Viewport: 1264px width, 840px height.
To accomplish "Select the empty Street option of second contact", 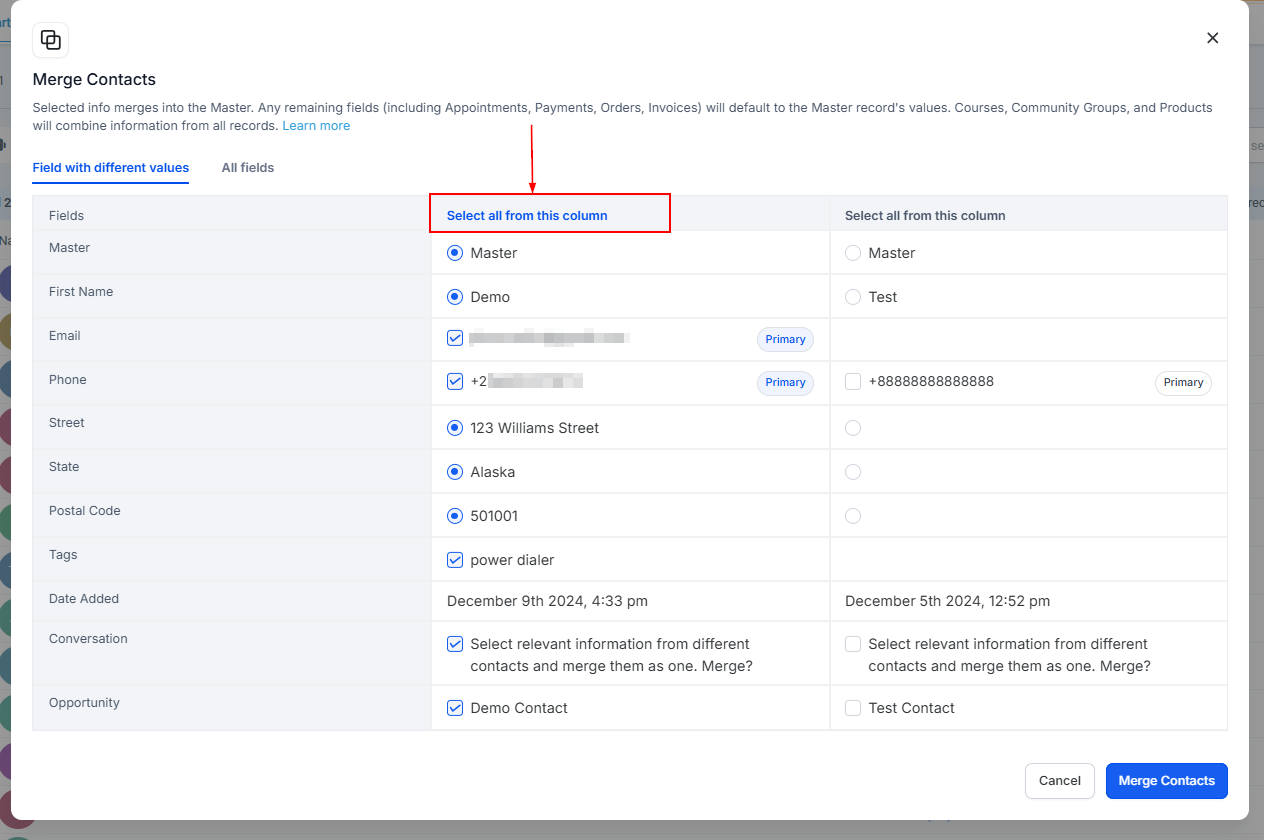I will [853, 428].
